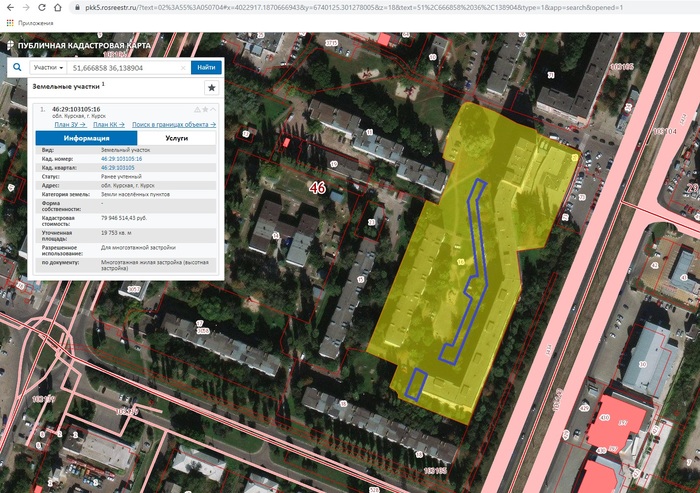700x493 pixels.
Task: Open the Участки search type dropdown
Action: [x=48, y=67]
